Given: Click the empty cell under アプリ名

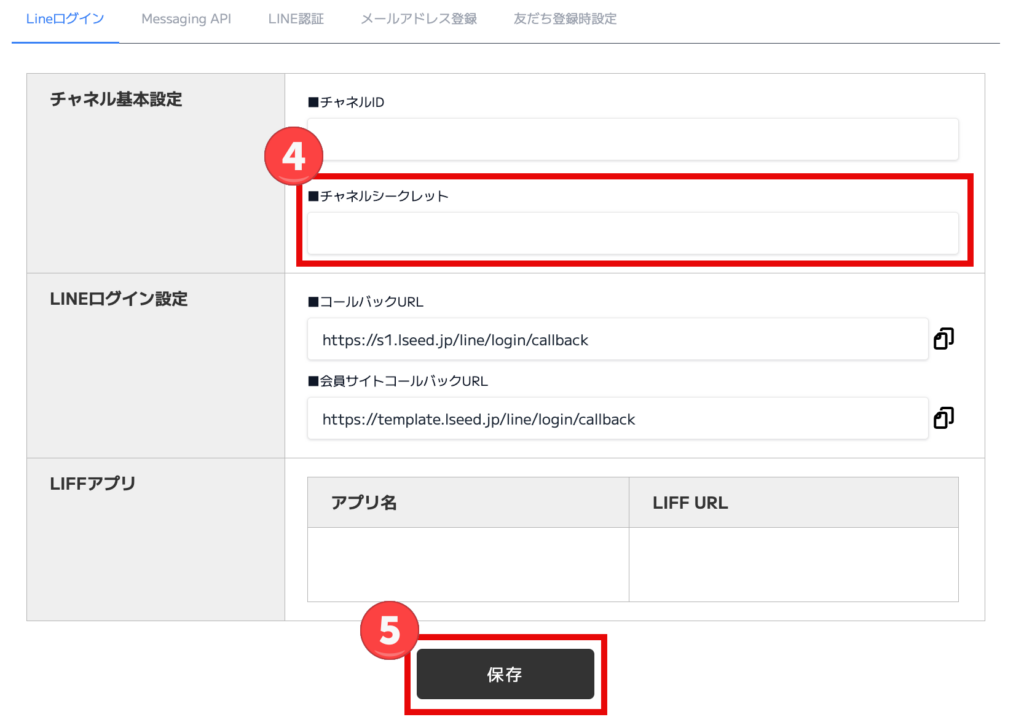Looking at the screenshot, I should click(468, 564).
